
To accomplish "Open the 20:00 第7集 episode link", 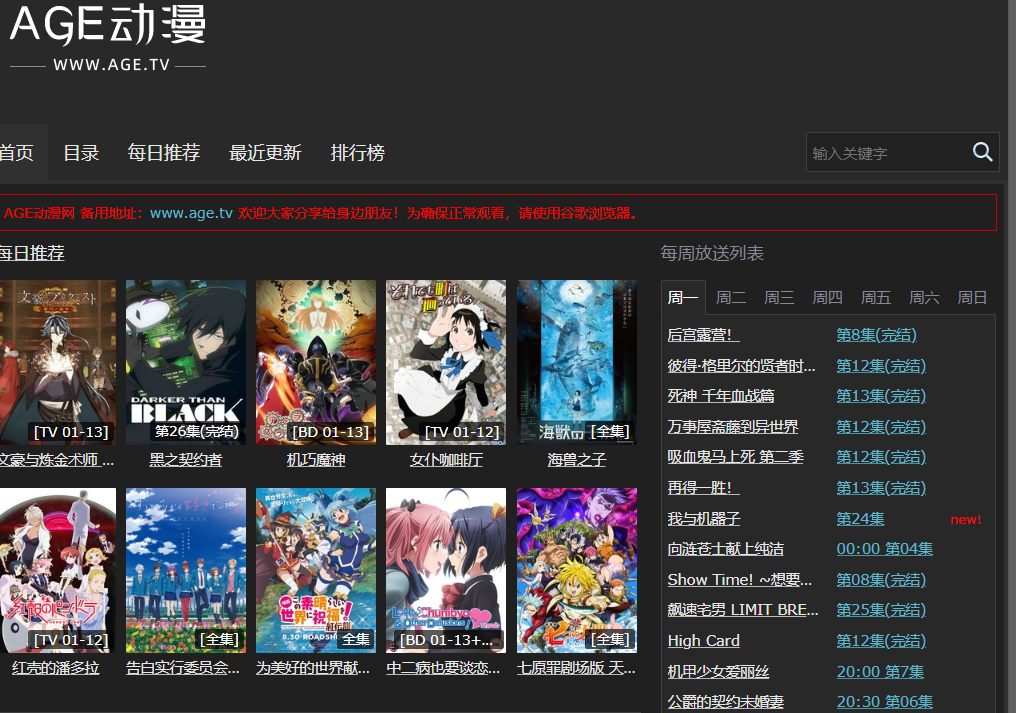I will [880, 672].
